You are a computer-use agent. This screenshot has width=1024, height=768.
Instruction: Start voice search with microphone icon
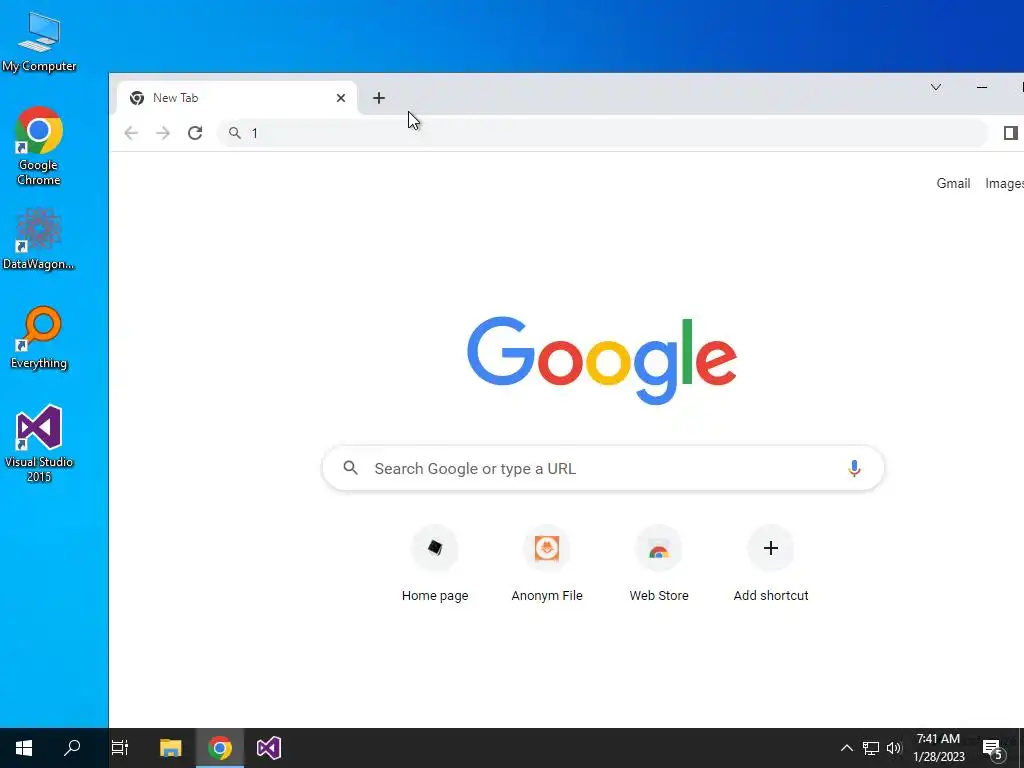pos(854,468)
